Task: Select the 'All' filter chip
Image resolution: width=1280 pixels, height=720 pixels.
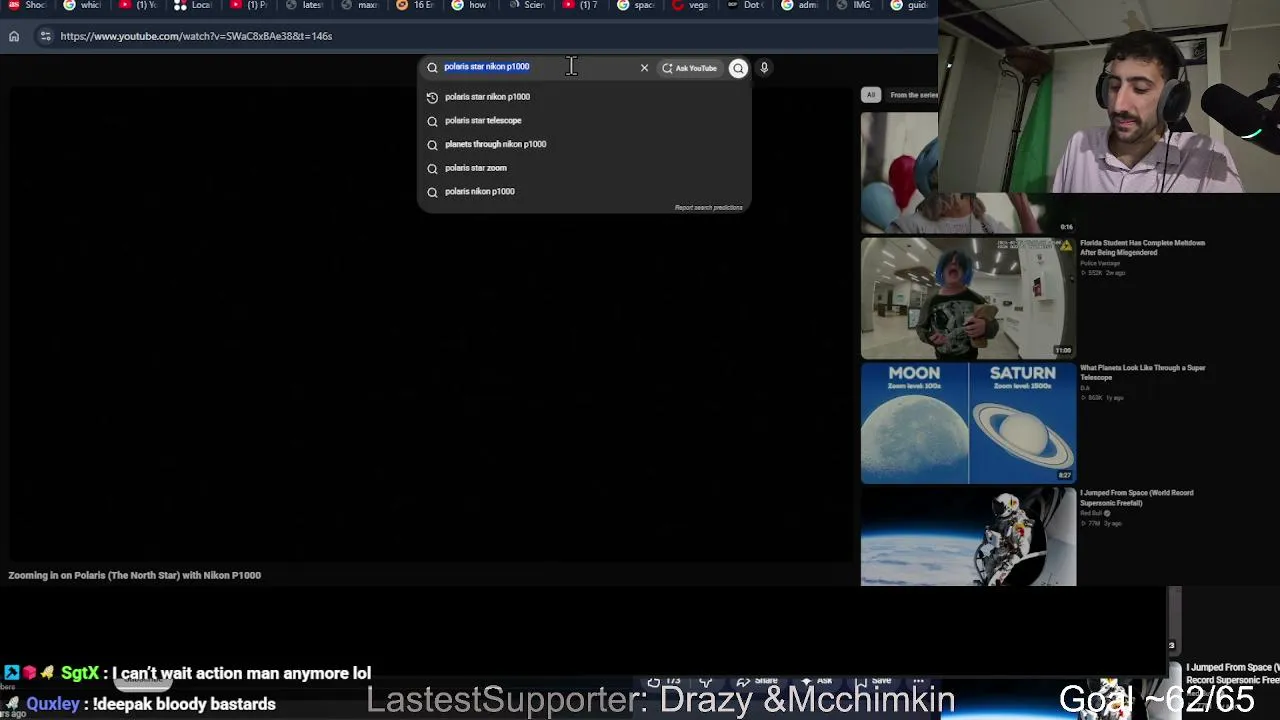Action: pos(871,95)
